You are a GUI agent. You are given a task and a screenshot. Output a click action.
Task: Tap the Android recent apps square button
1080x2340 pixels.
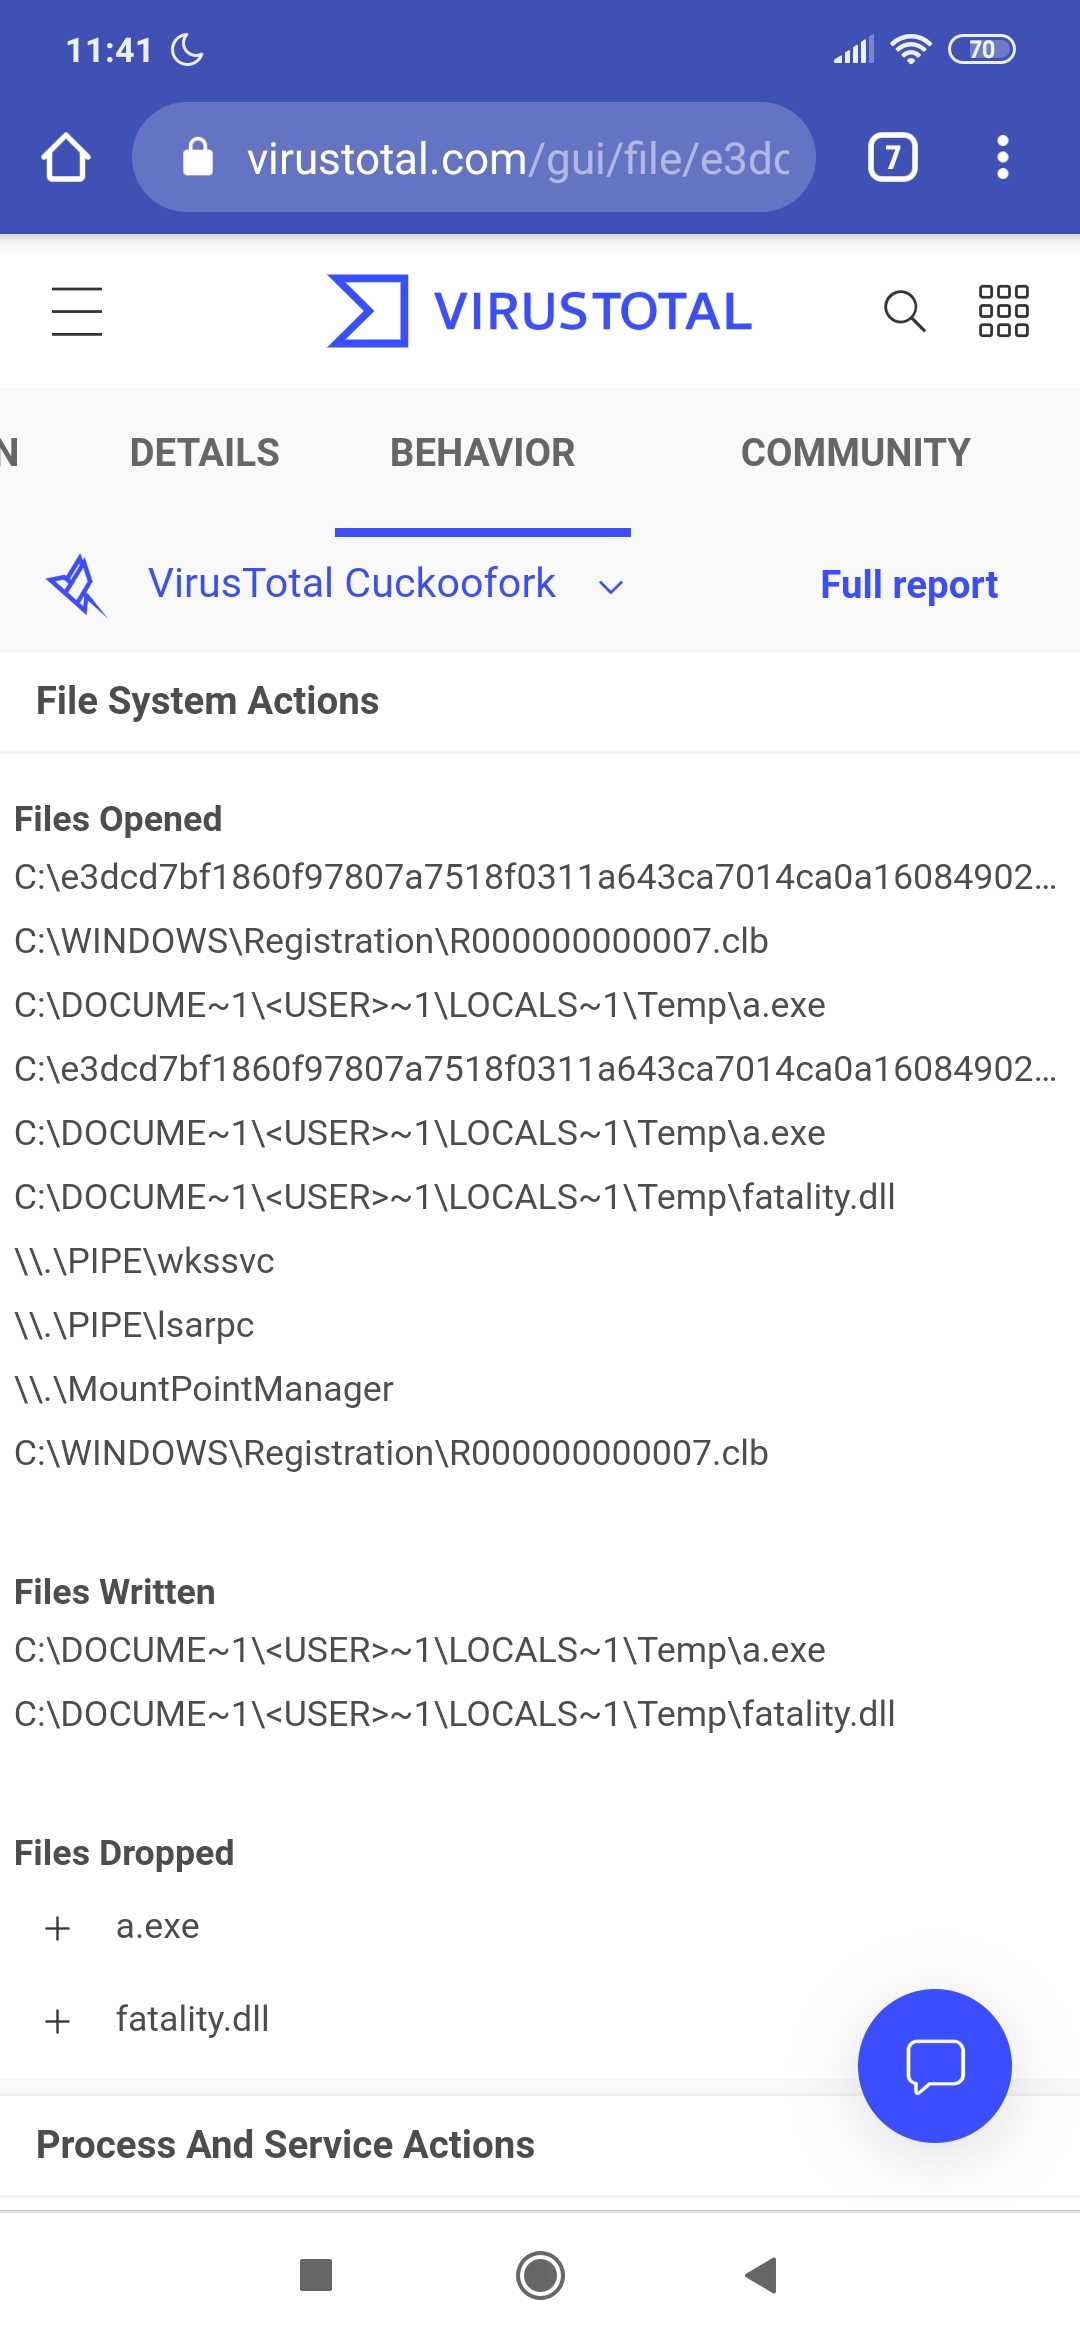click(x=316, y=2275)
